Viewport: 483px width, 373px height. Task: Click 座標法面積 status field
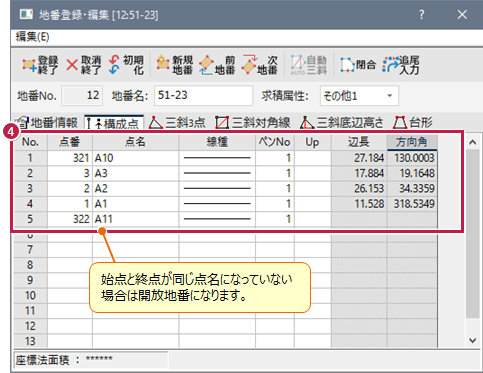[x=91, y=360]
